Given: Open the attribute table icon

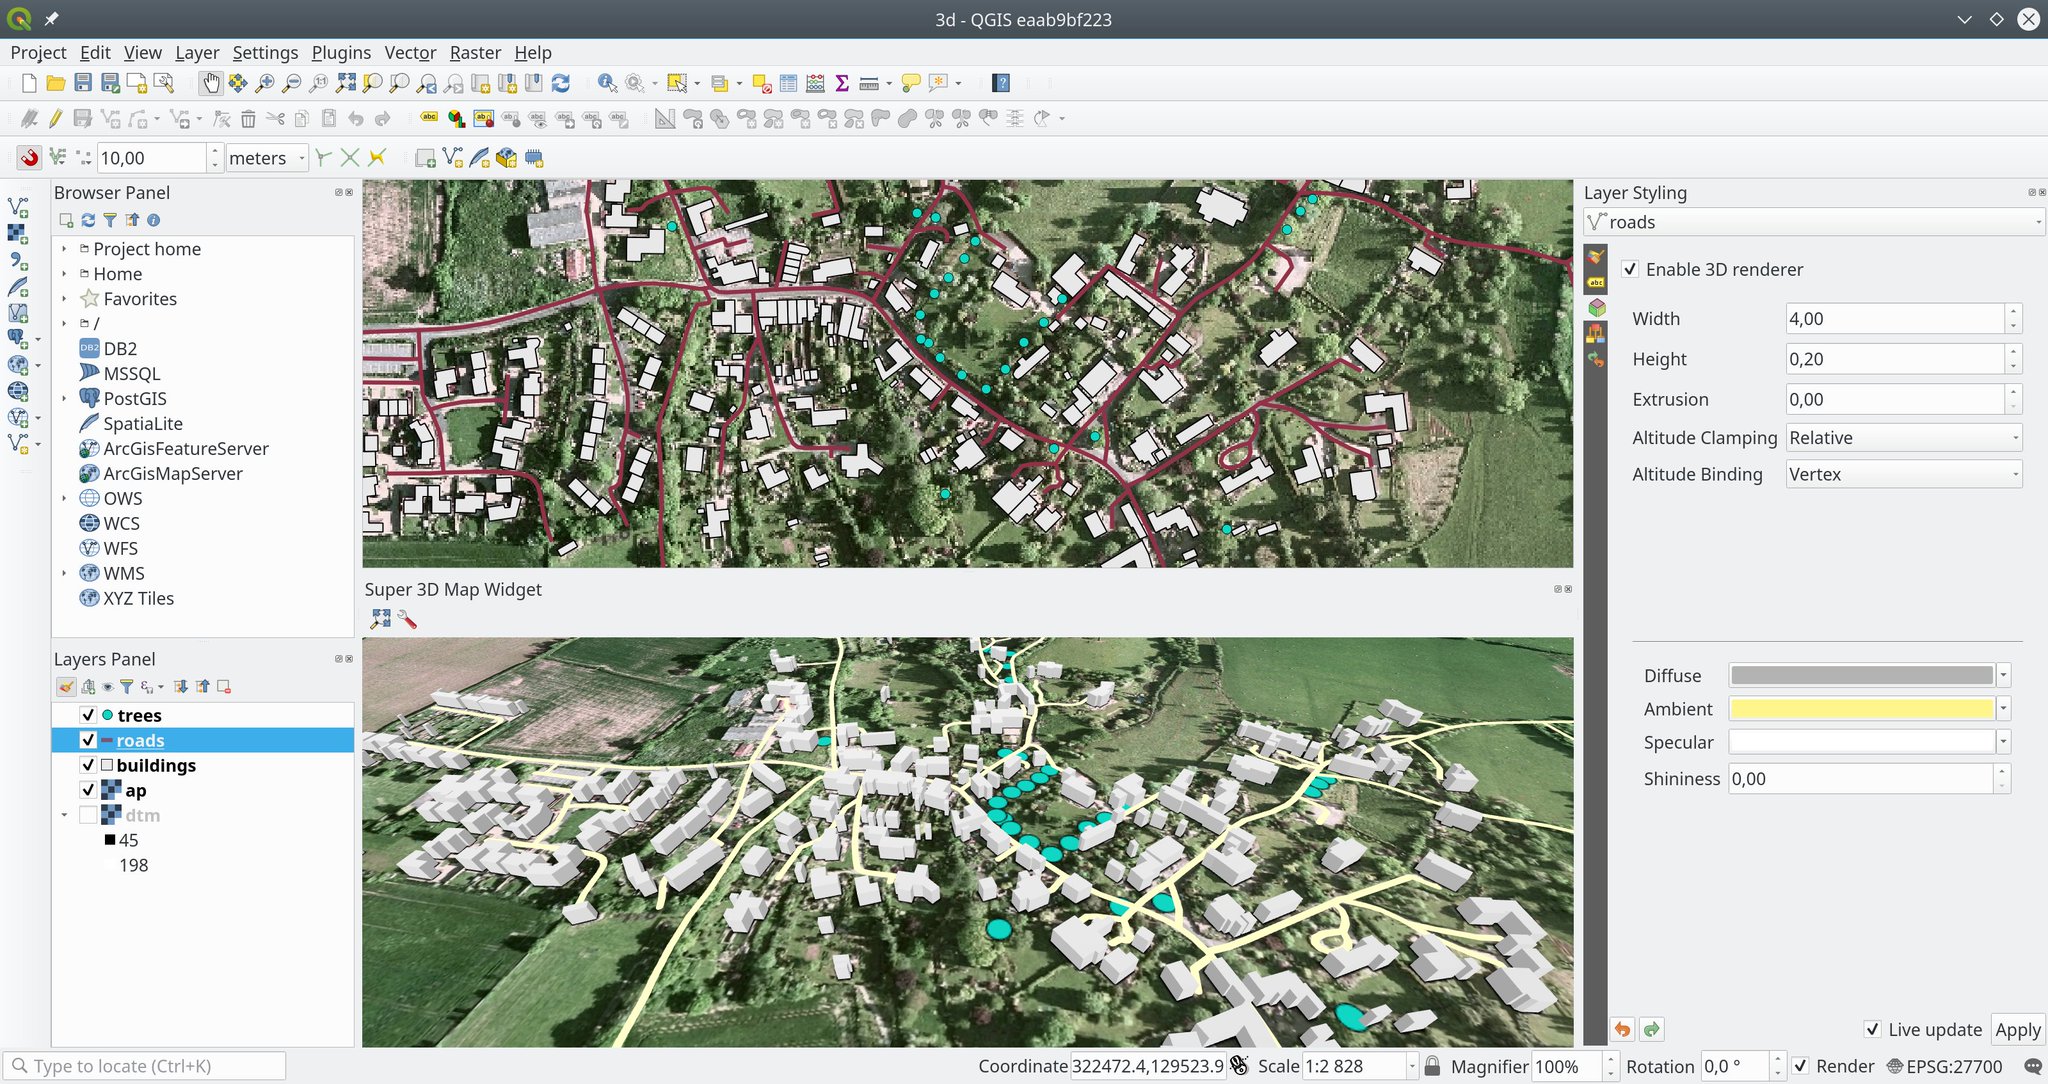Looking at the screenshot, I should point(788,83).
